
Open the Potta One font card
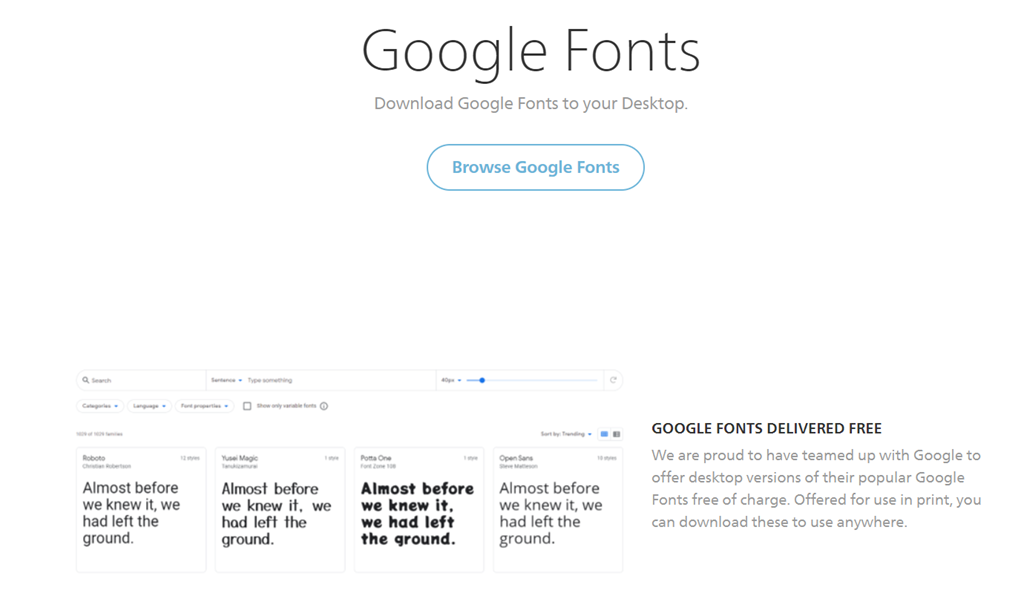coord(419,510)
